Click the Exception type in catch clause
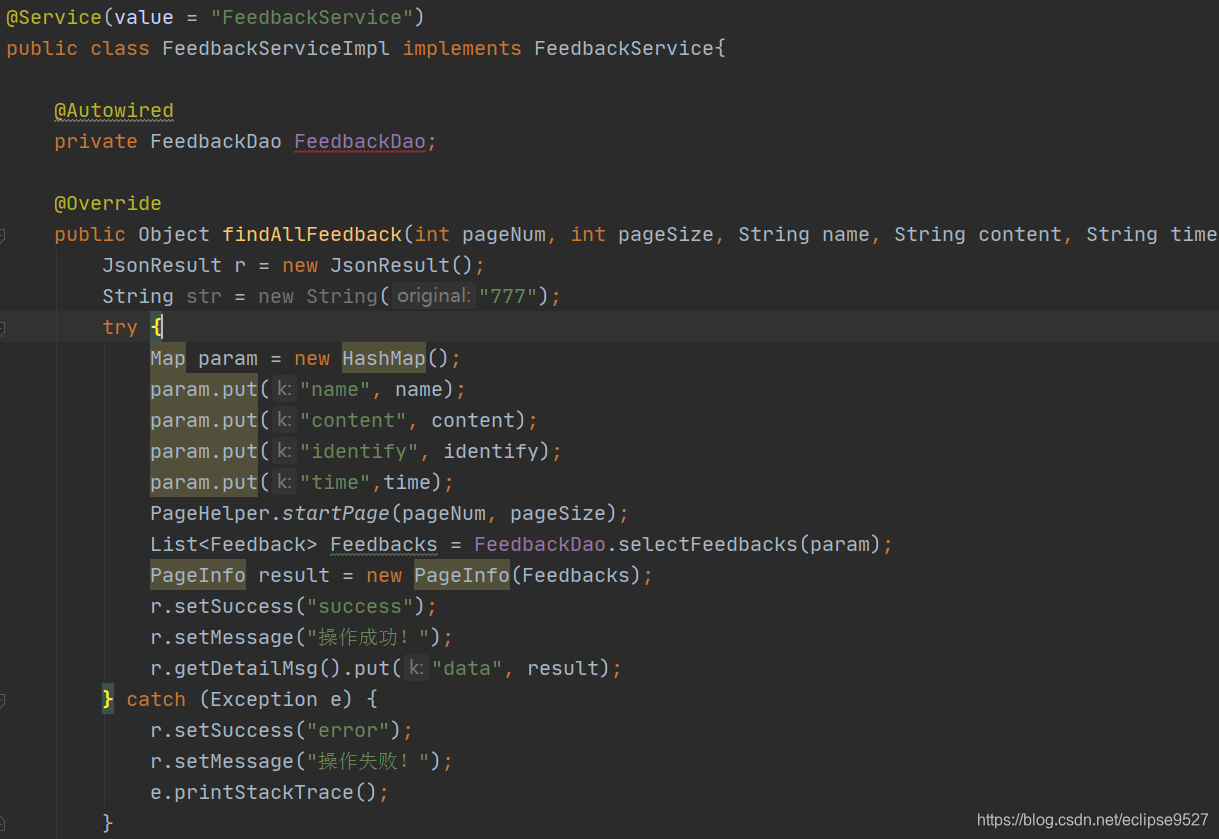This screenshot has width=1219, height=839. pos(264,699)
